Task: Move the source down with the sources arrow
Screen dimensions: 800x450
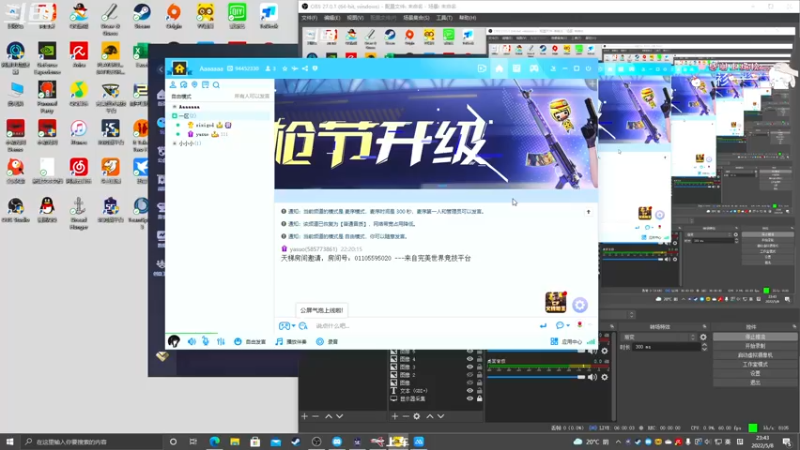Action: click(x=441, y=416)
